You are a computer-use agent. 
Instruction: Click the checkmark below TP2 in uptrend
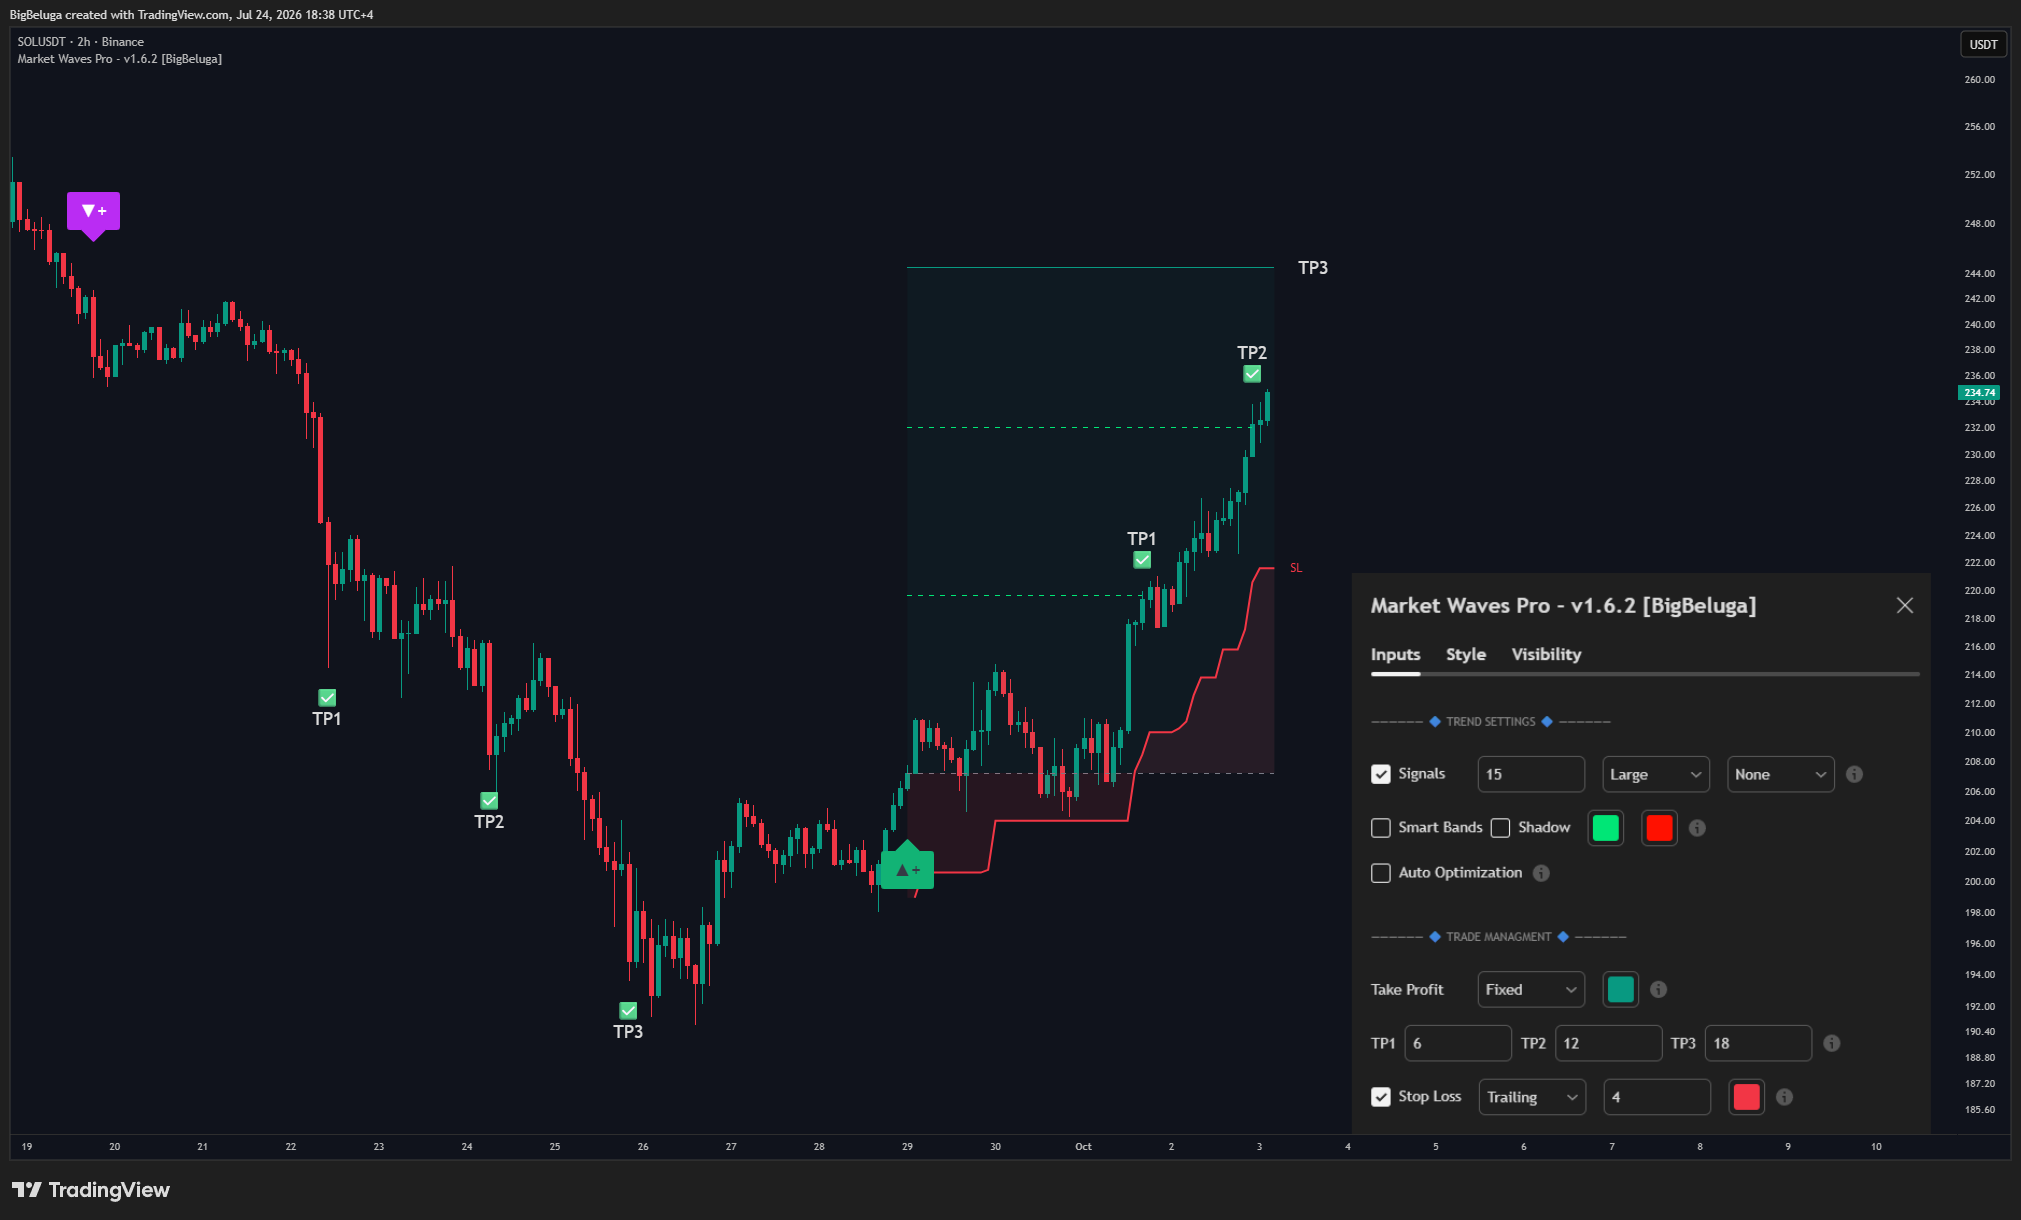1252,374
